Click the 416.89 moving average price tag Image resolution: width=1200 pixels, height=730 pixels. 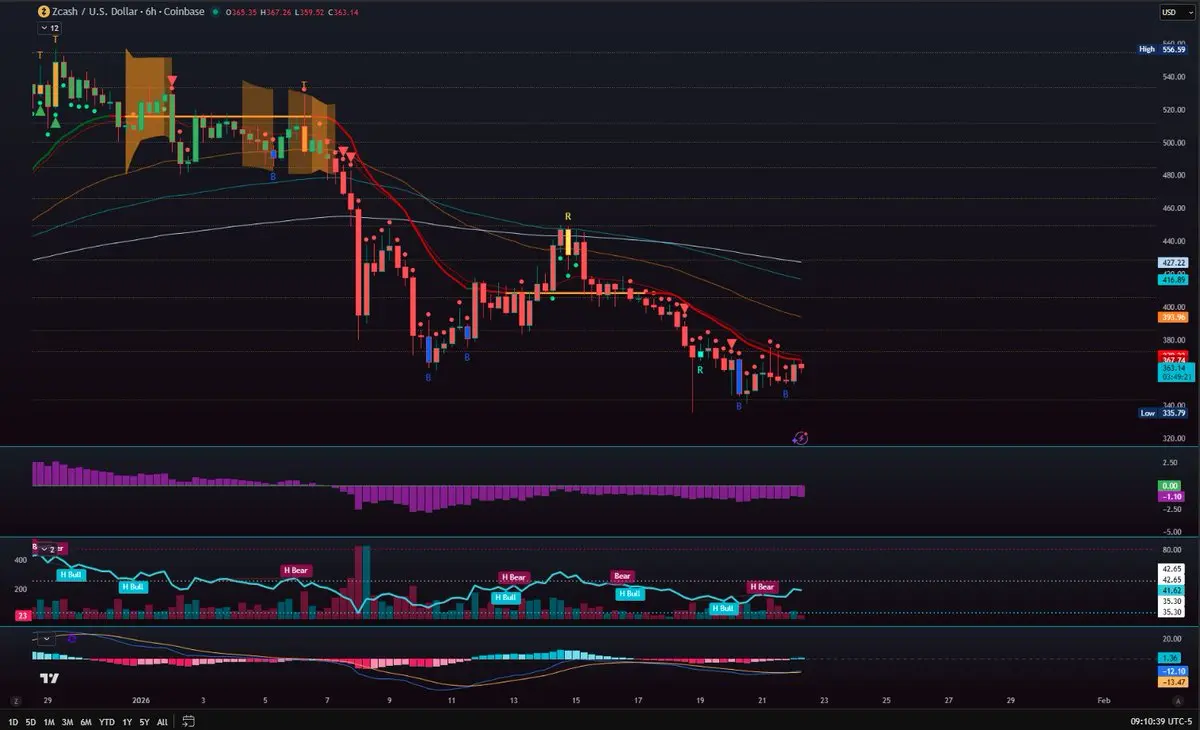point(1172,281)
